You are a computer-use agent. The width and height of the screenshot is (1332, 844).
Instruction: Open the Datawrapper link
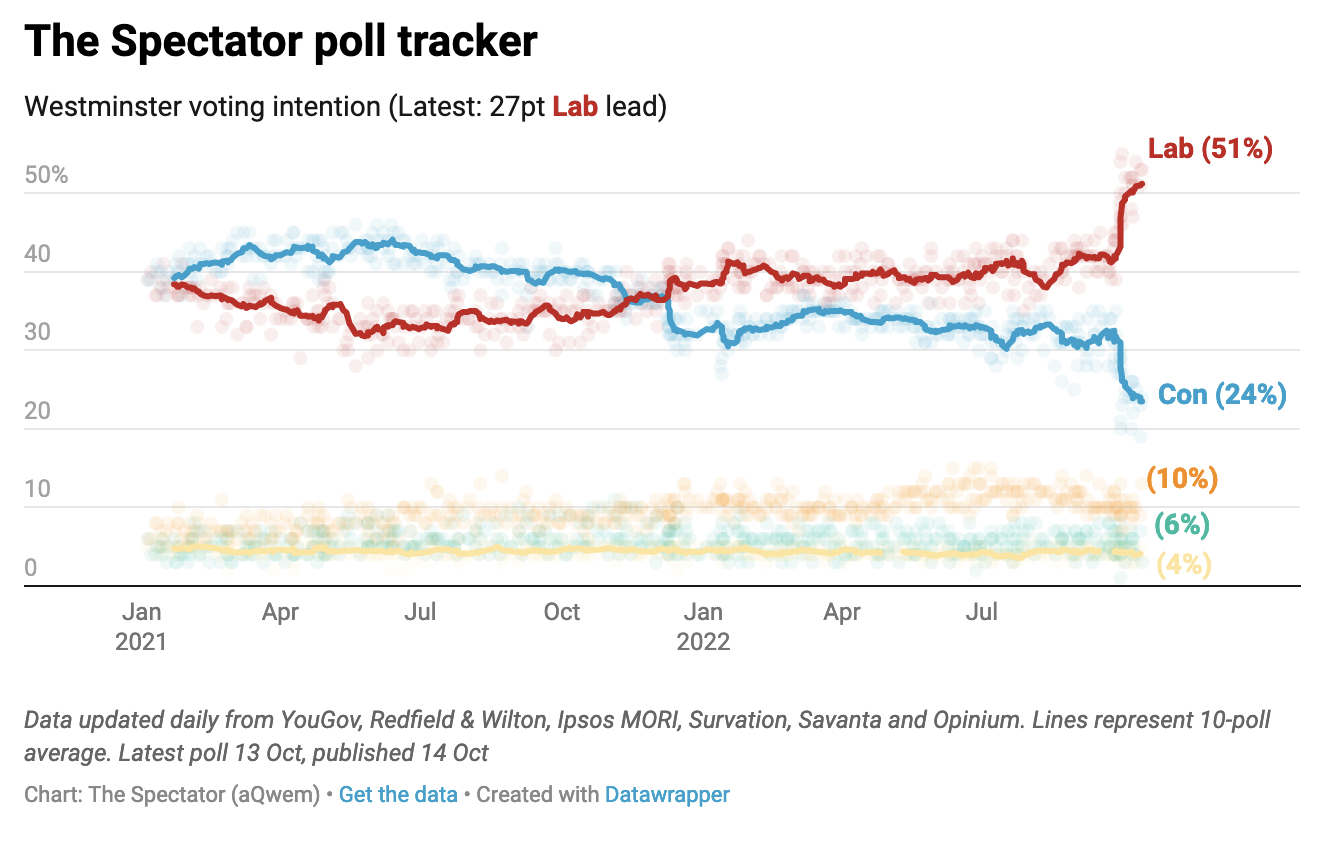667,795
